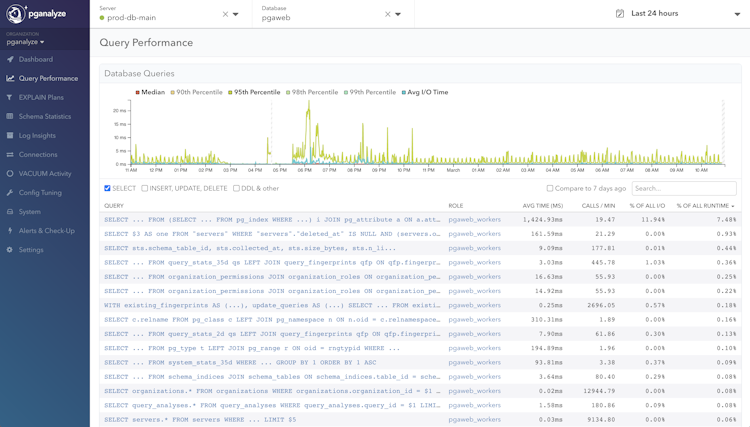The width and height of the screenshot is (750, 427).
Task: Go to System in sidebar
Action: tap(30, 212)
